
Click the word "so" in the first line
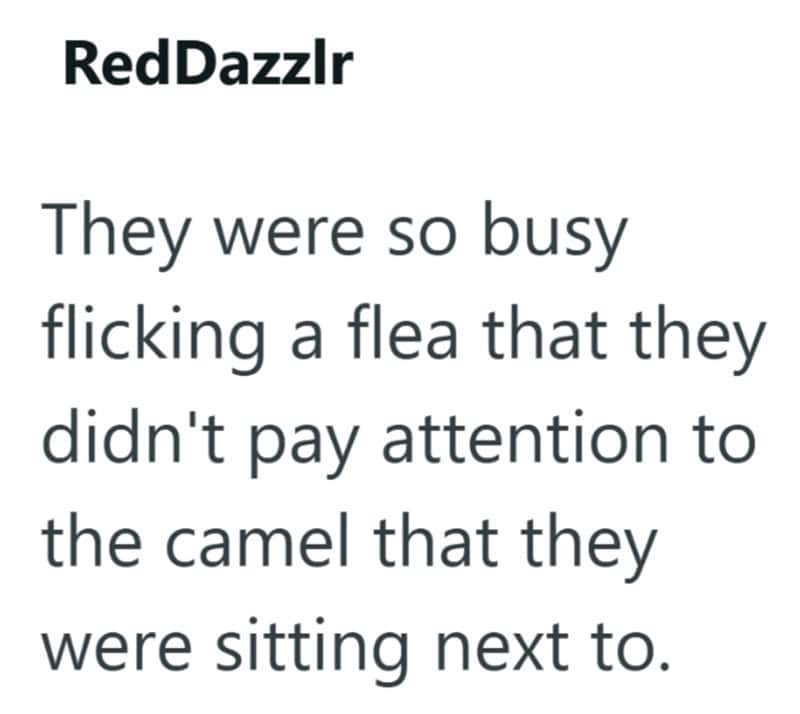pos(421,239)
